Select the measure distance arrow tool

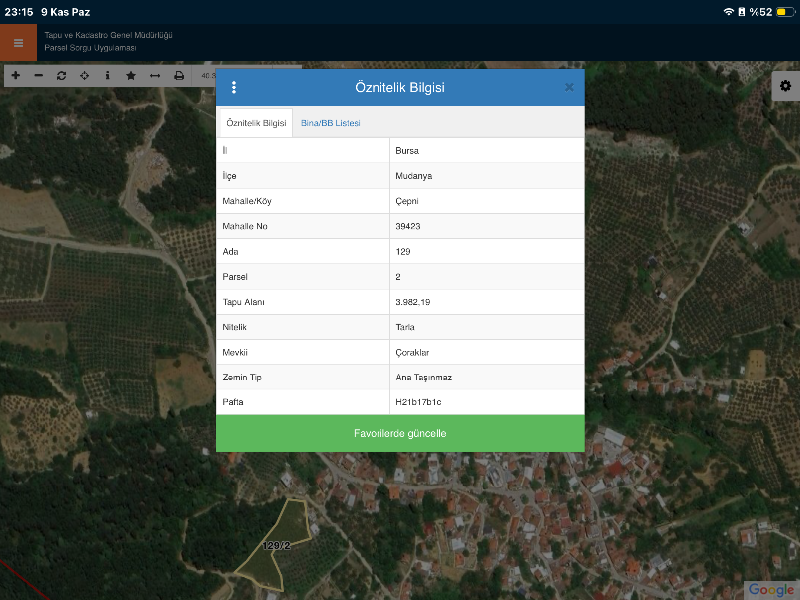(155, 76)
